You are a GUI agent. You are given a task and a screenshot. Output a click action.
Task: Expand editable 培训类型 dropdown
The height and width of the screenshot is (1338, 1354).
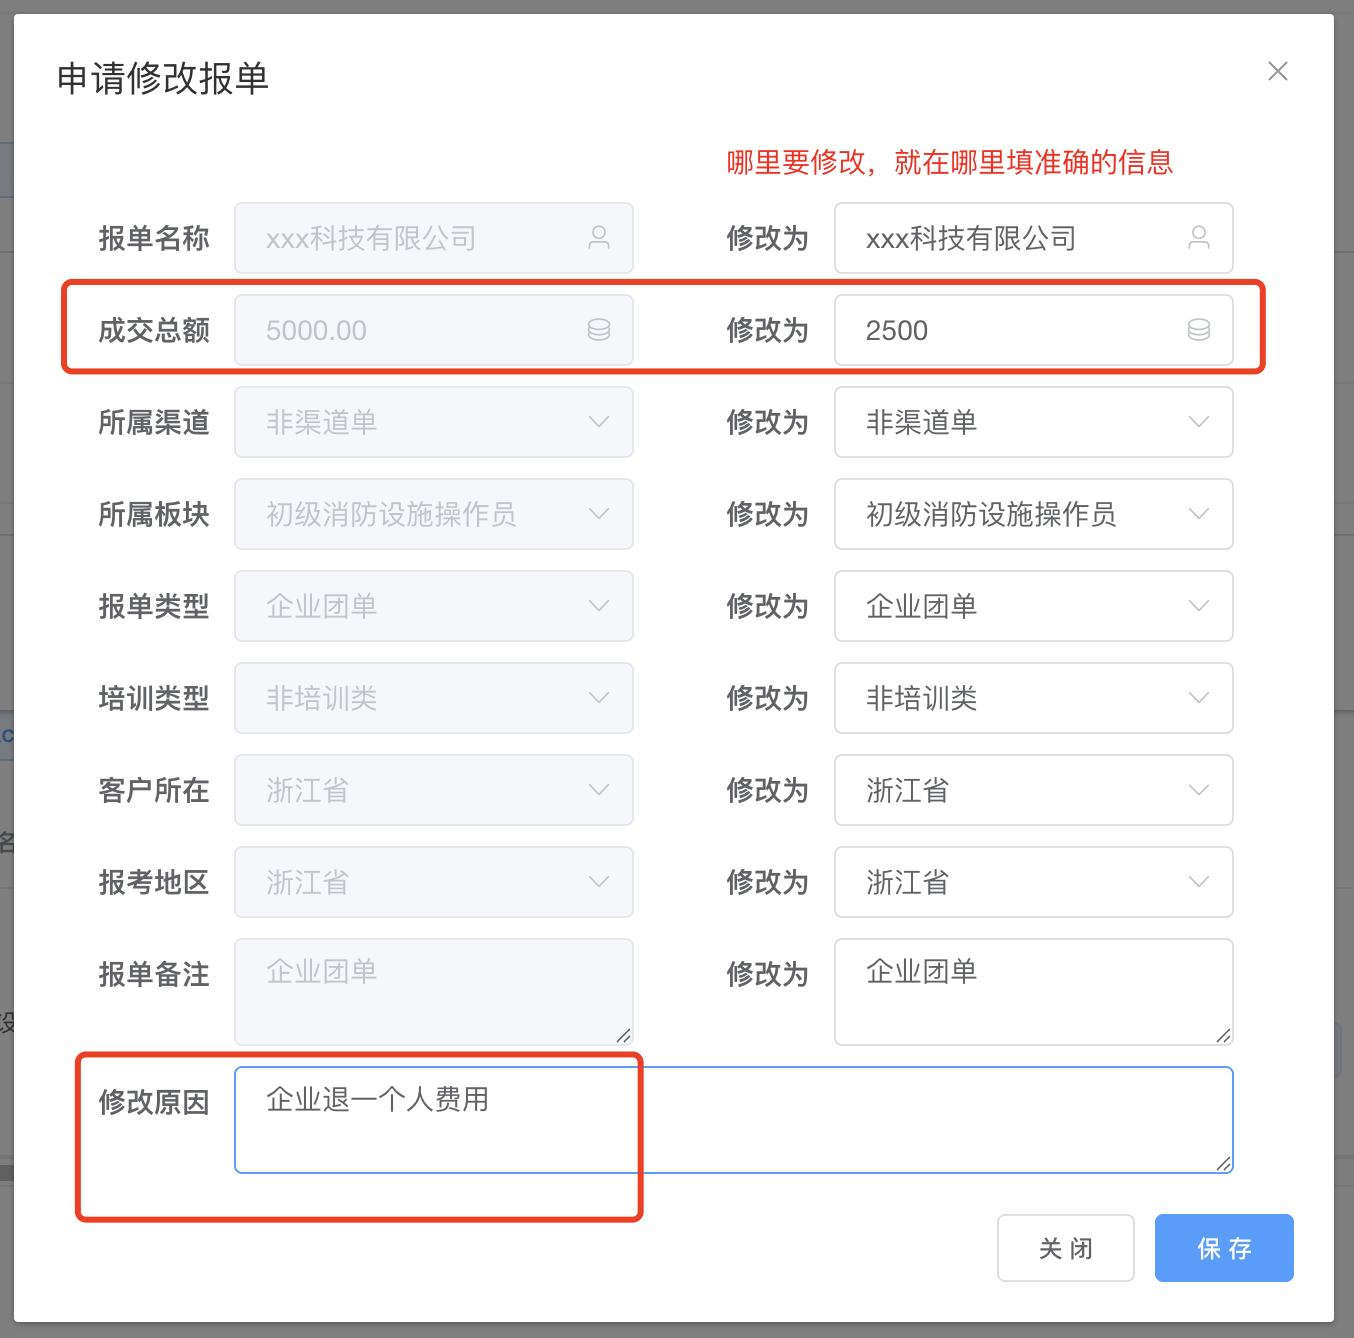pos(1033,698)
